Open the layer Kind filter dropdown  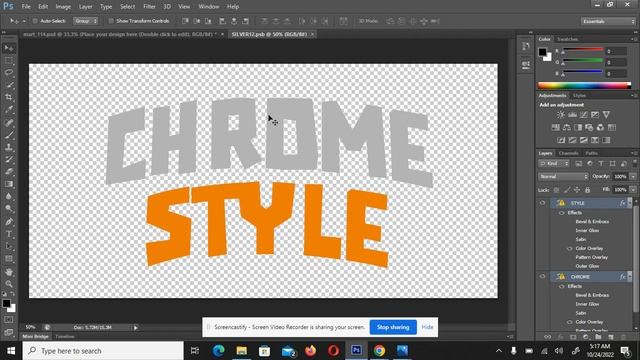[x=554, y=164]
